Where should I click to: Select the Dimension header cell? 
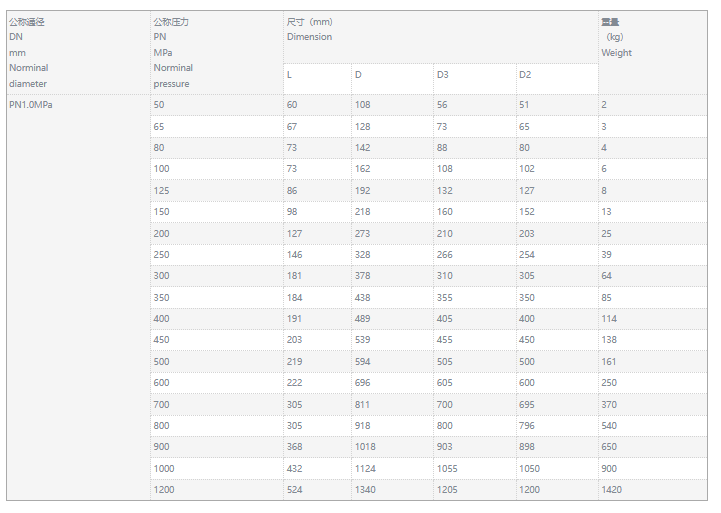click(309, 37)
